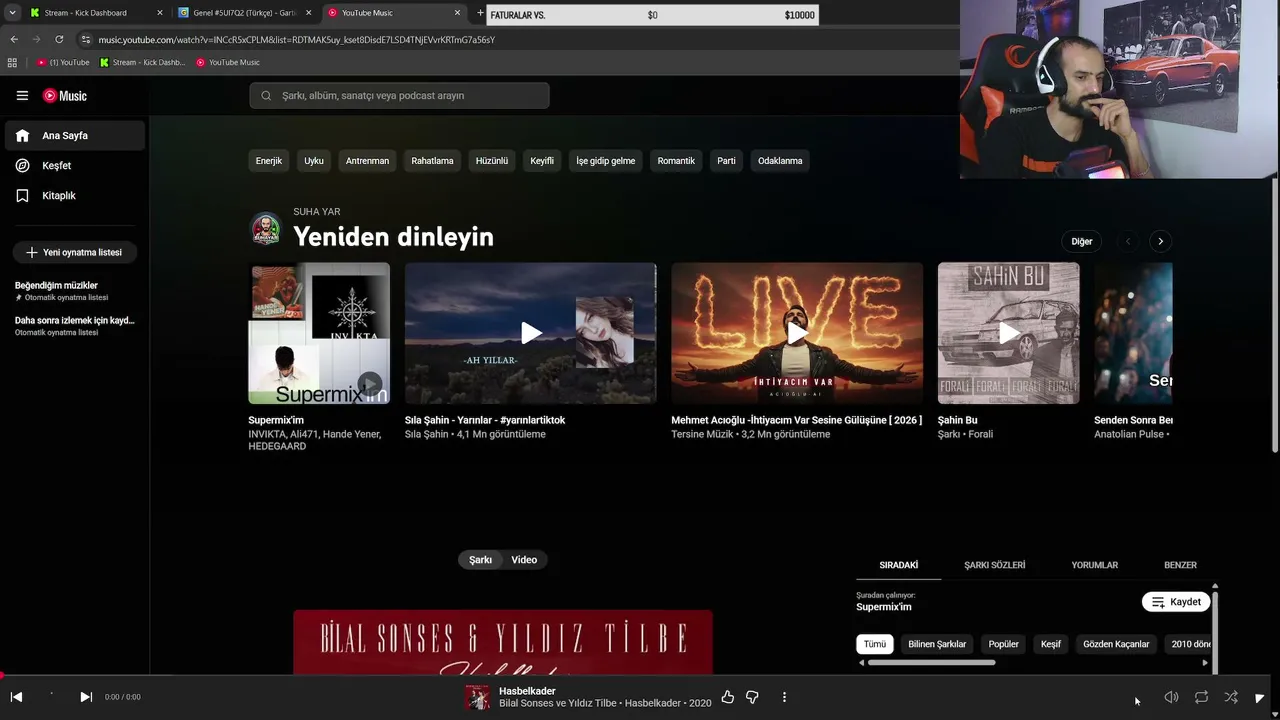1280x720 pixels.
Task: Go to Ana Sayfa in the sidebar
Action: pos(75,136)
